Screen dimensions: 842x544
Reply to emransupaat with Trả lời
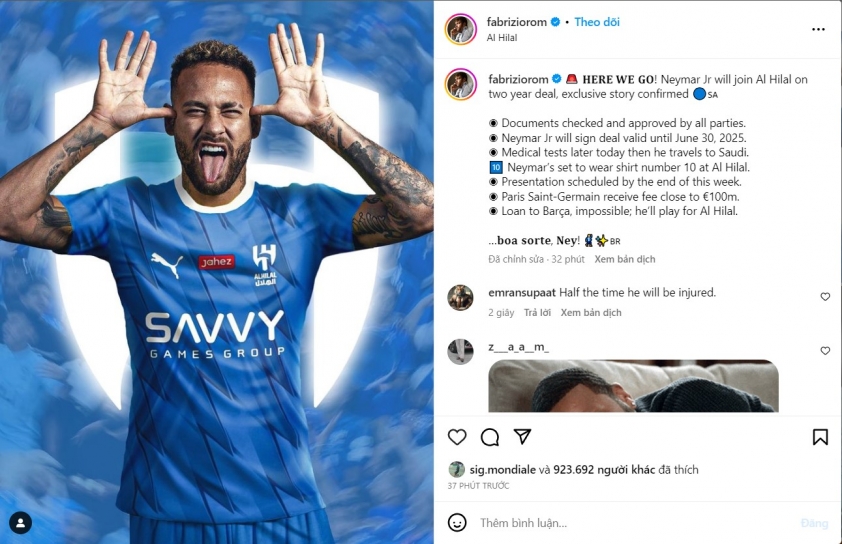537,313
